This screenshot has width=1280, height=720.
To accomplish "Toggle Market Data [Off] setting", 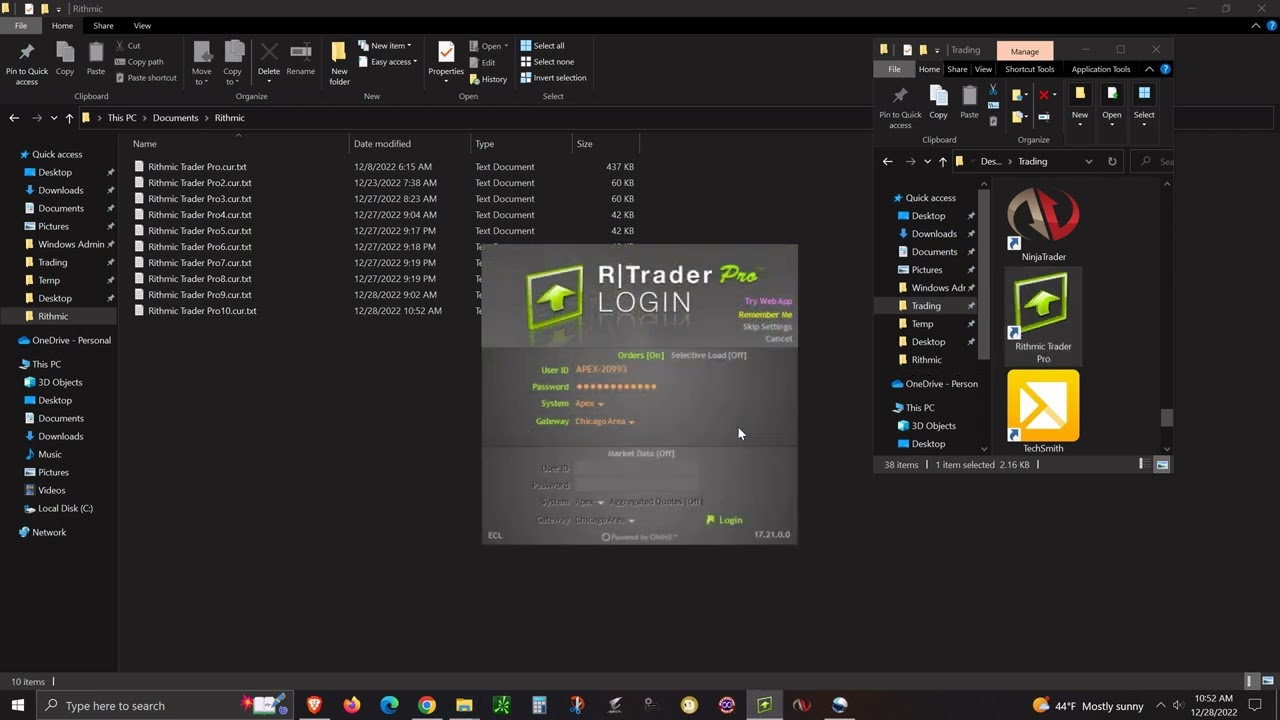I will tap(641, 453).
